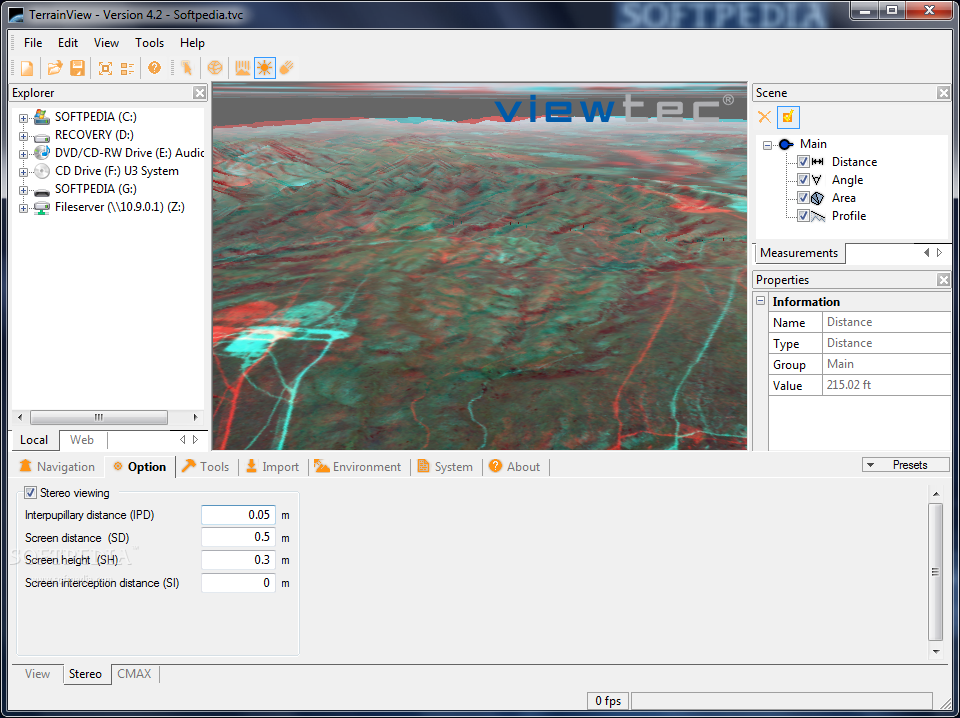The width and height of the screenshot is (960, 718).
Task: Click the Screen interception distance (SI) field
Action: [238, 583]
